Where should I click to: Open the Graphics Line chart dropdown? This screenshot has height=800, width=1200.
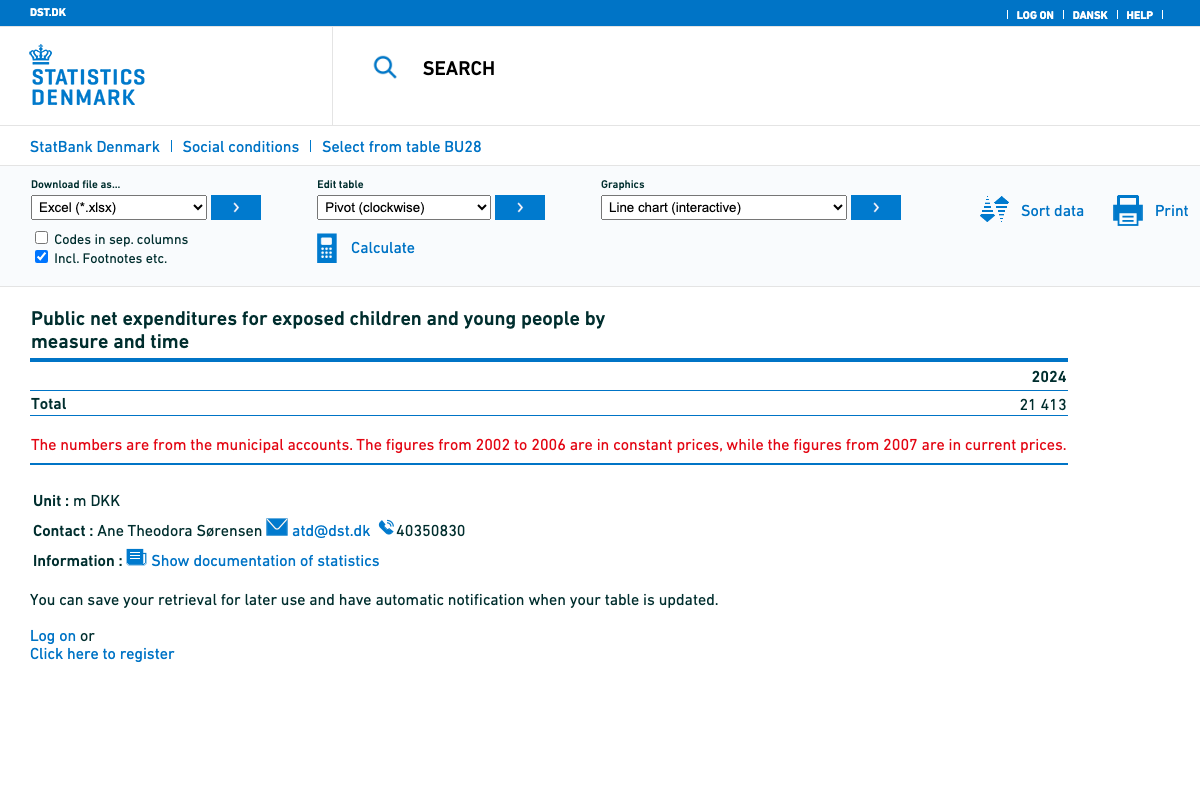point(723,208)
